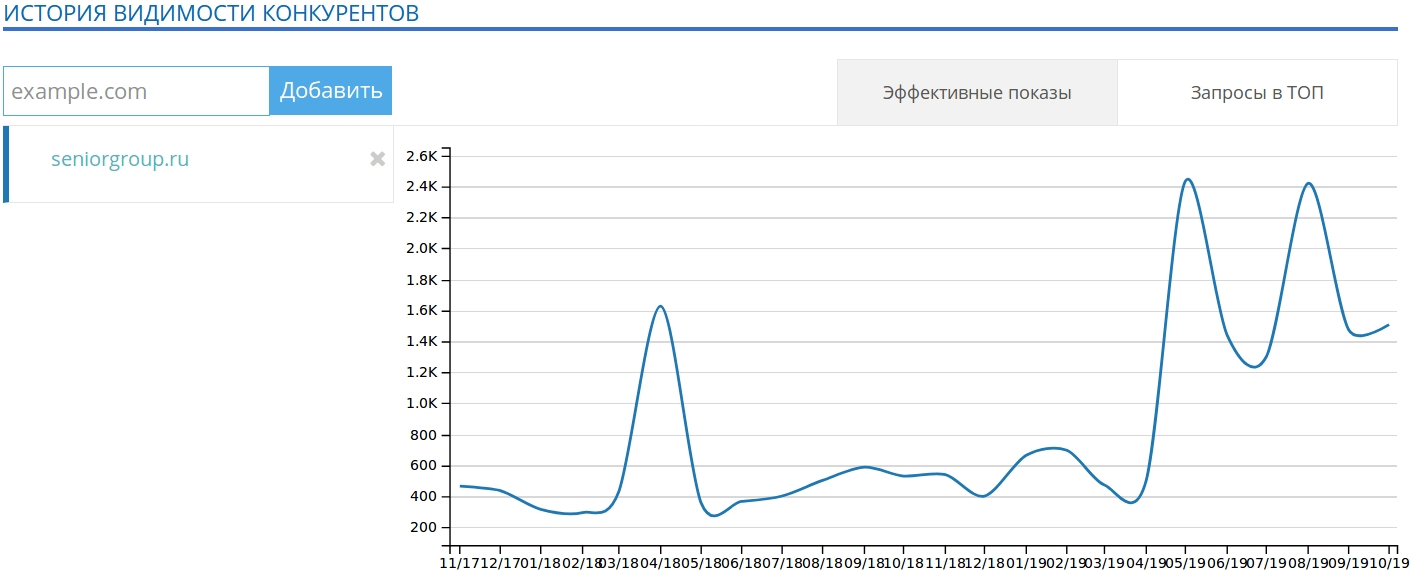Click the История видимости конкурентов heading
The image size is (1413, 577).
click(x=211, y=13)
